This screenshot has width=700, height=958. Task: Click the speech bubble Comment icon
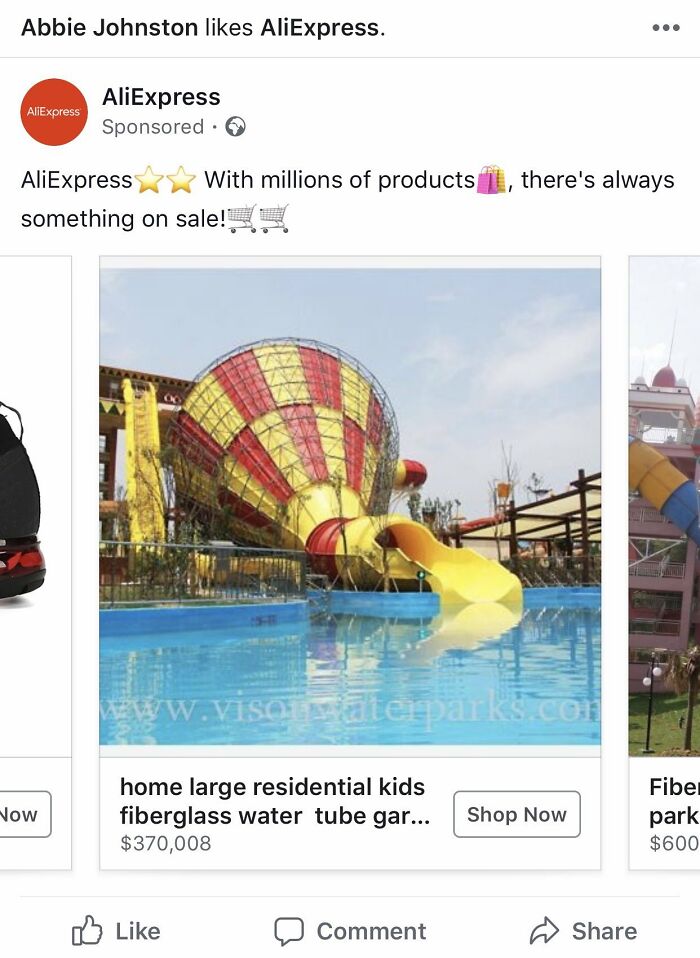tap(288, 931)
